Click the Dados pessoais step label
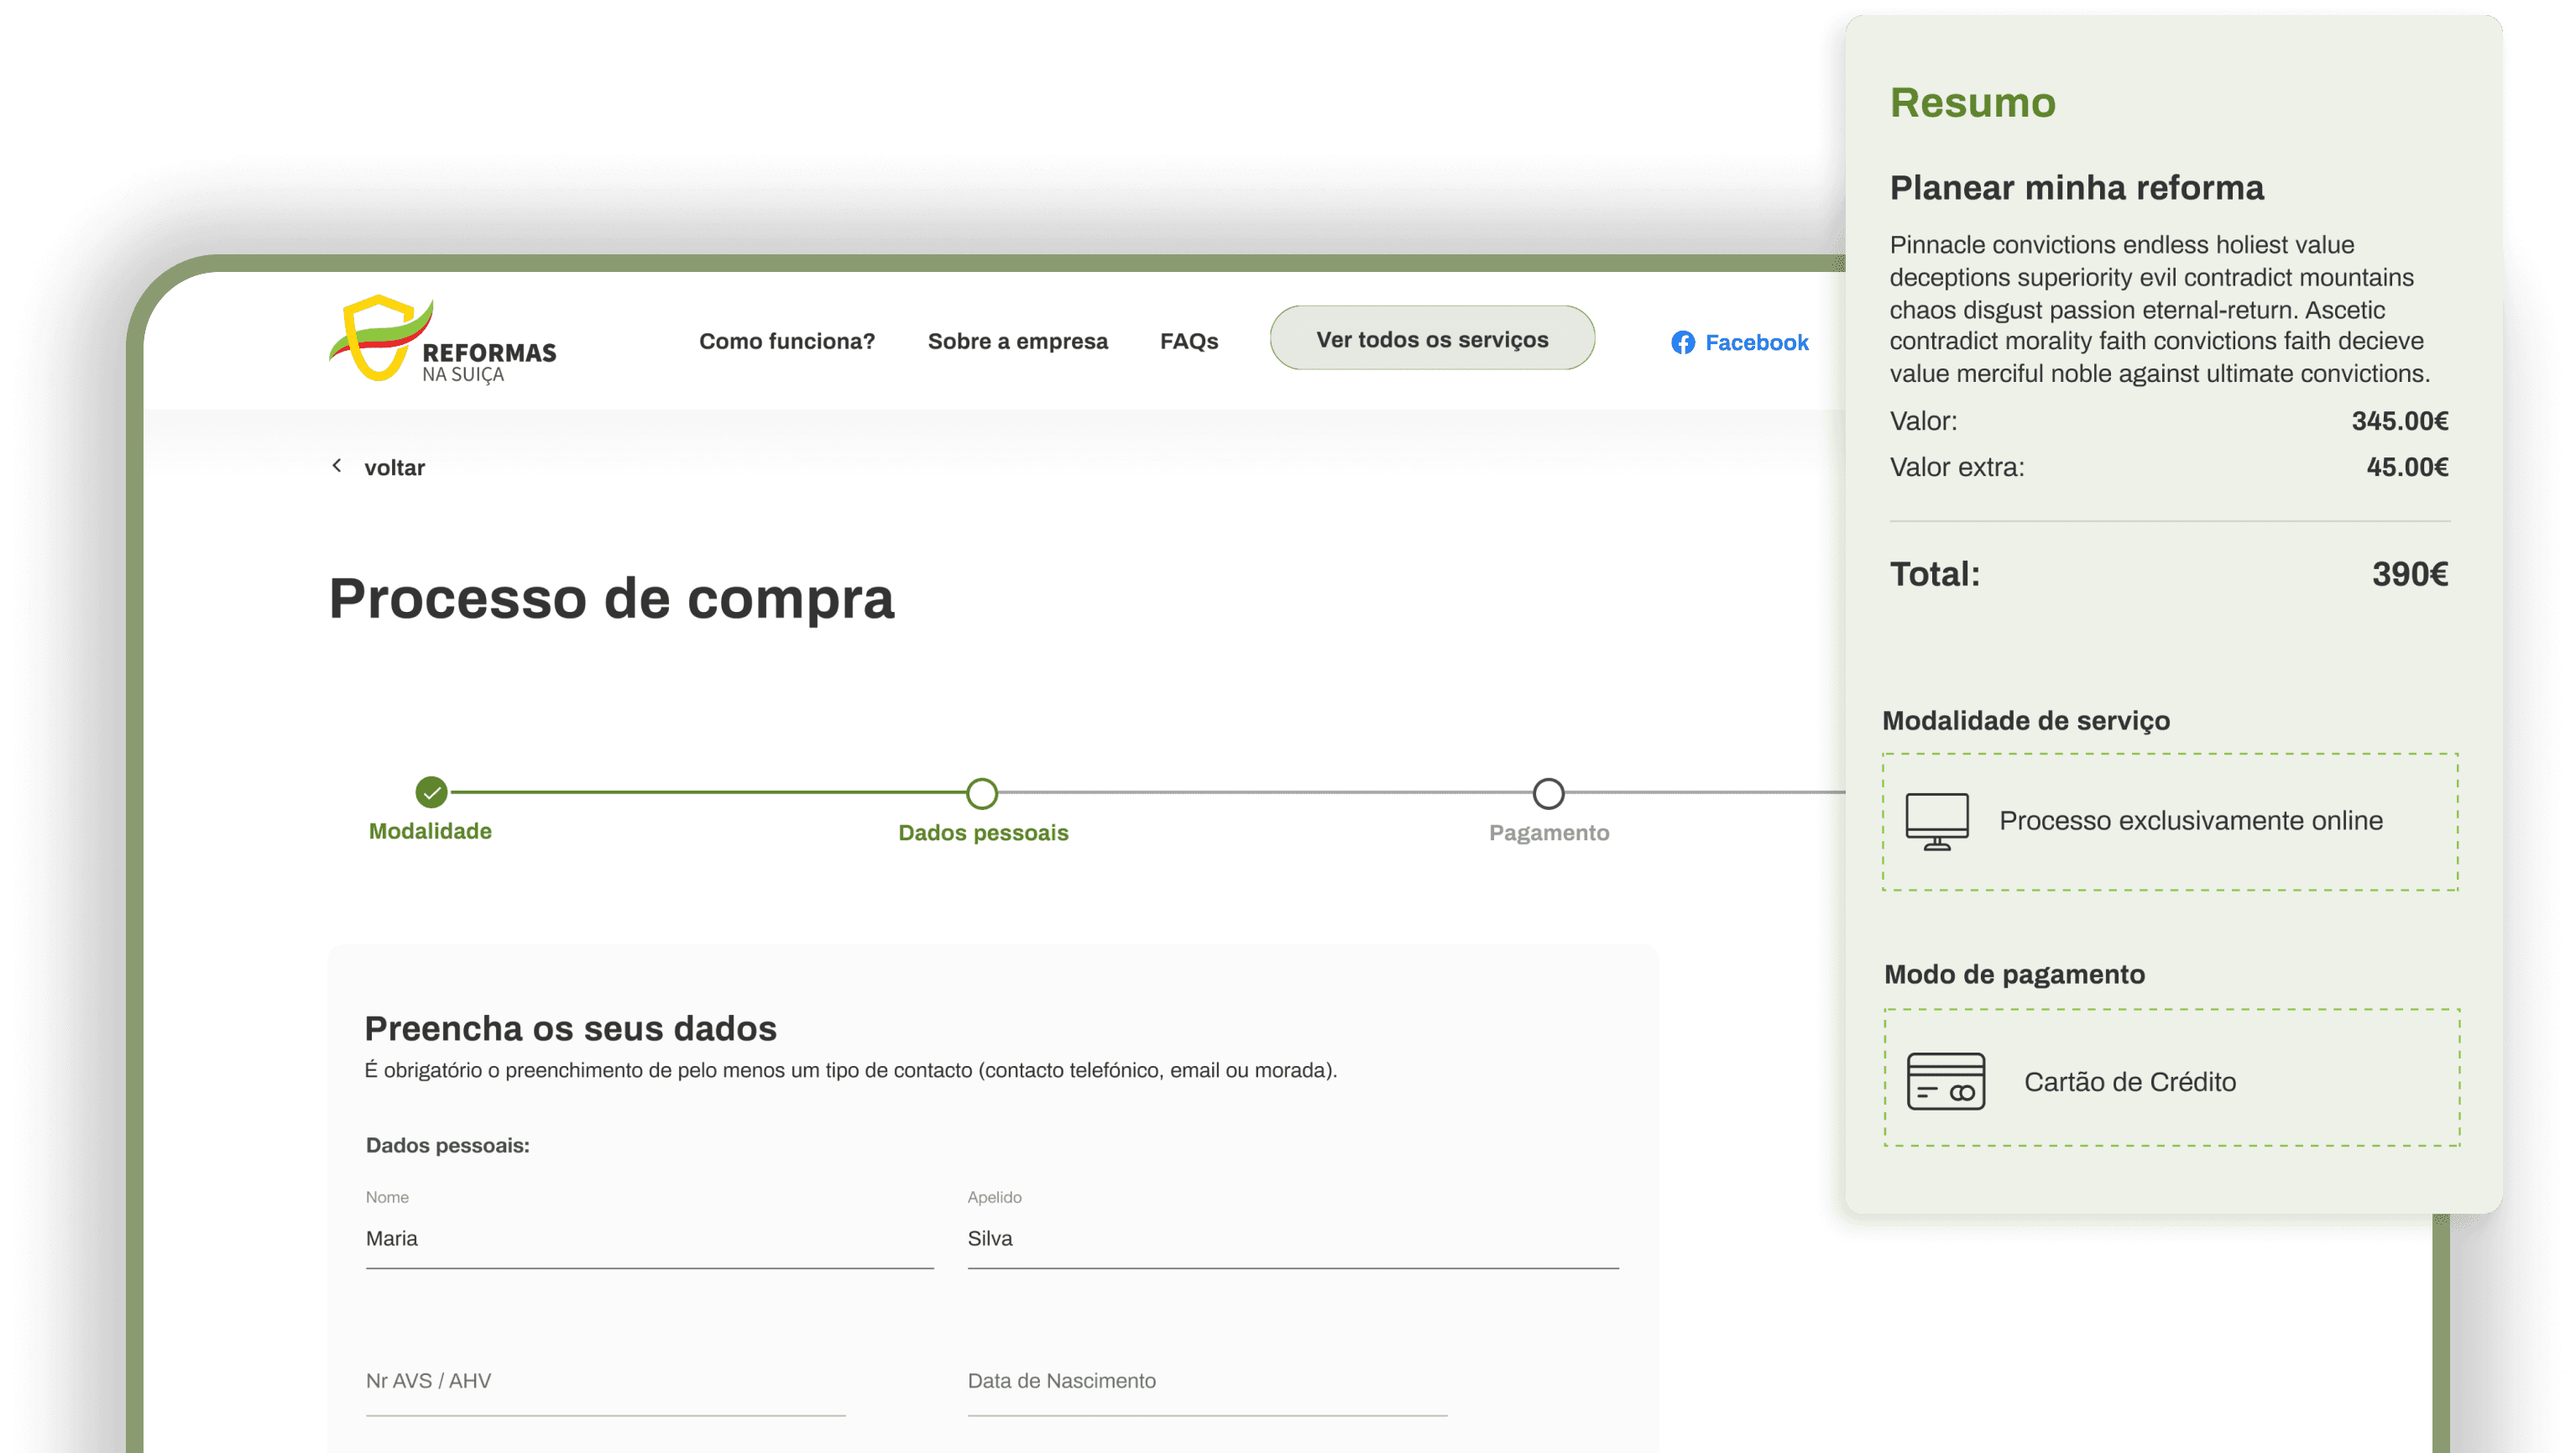The image size is (2576, 1453). click(x=983, y=832)
